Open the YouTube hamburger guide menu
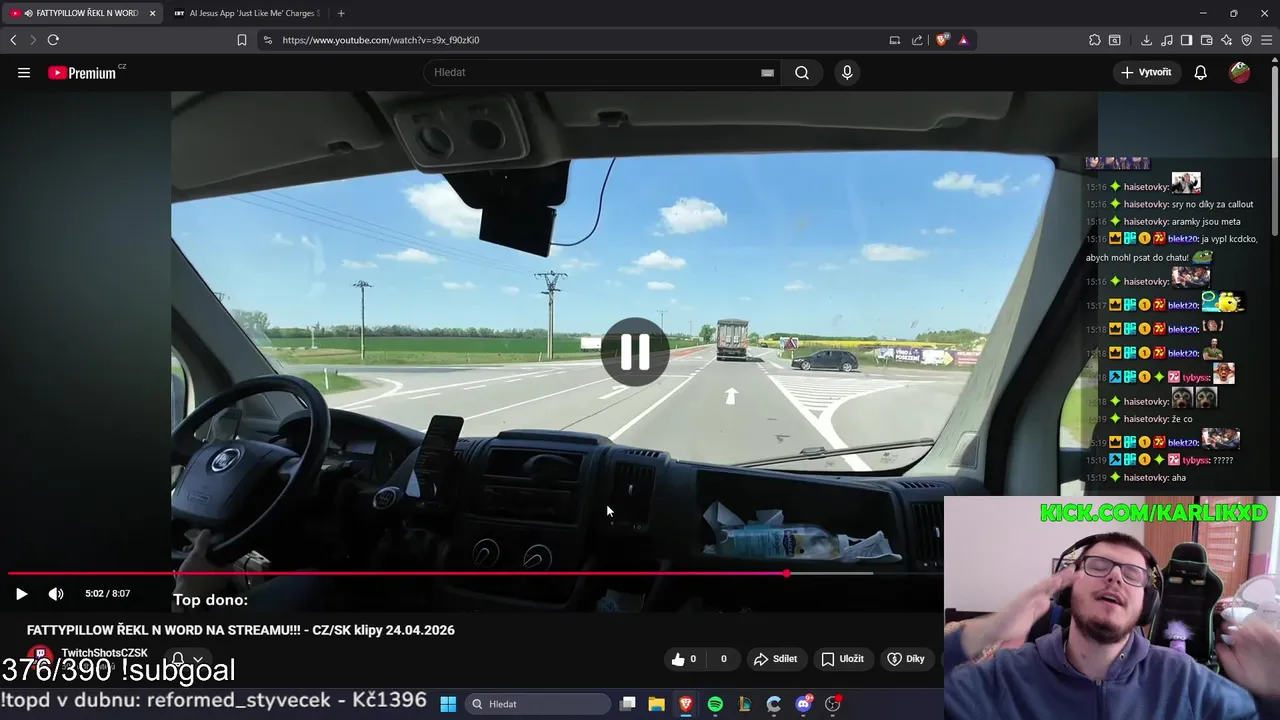This screenshot has width=1280, height=720. click(x=24, y=72)
